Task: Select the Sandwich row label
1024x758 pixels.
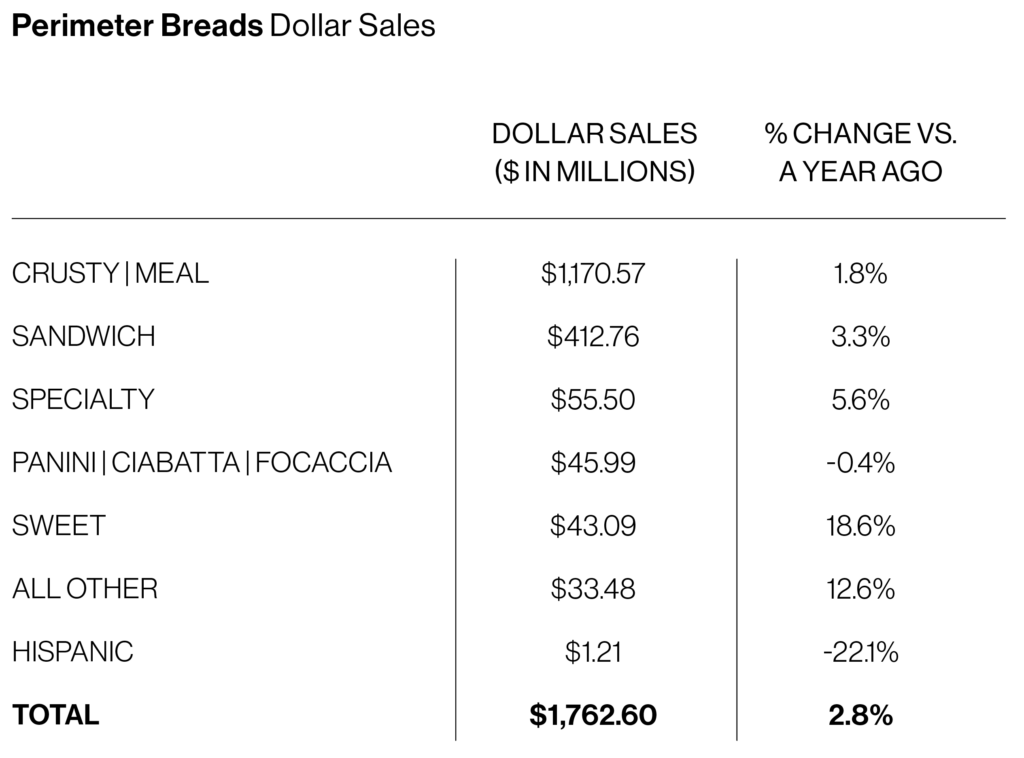Action: pyautogui.click(x=84, y=336)
